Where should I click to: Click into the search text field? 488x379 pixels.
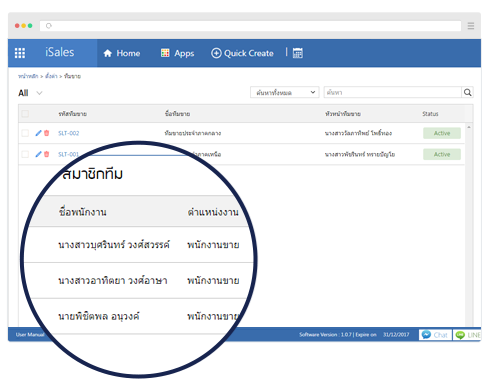coord(393,92)
